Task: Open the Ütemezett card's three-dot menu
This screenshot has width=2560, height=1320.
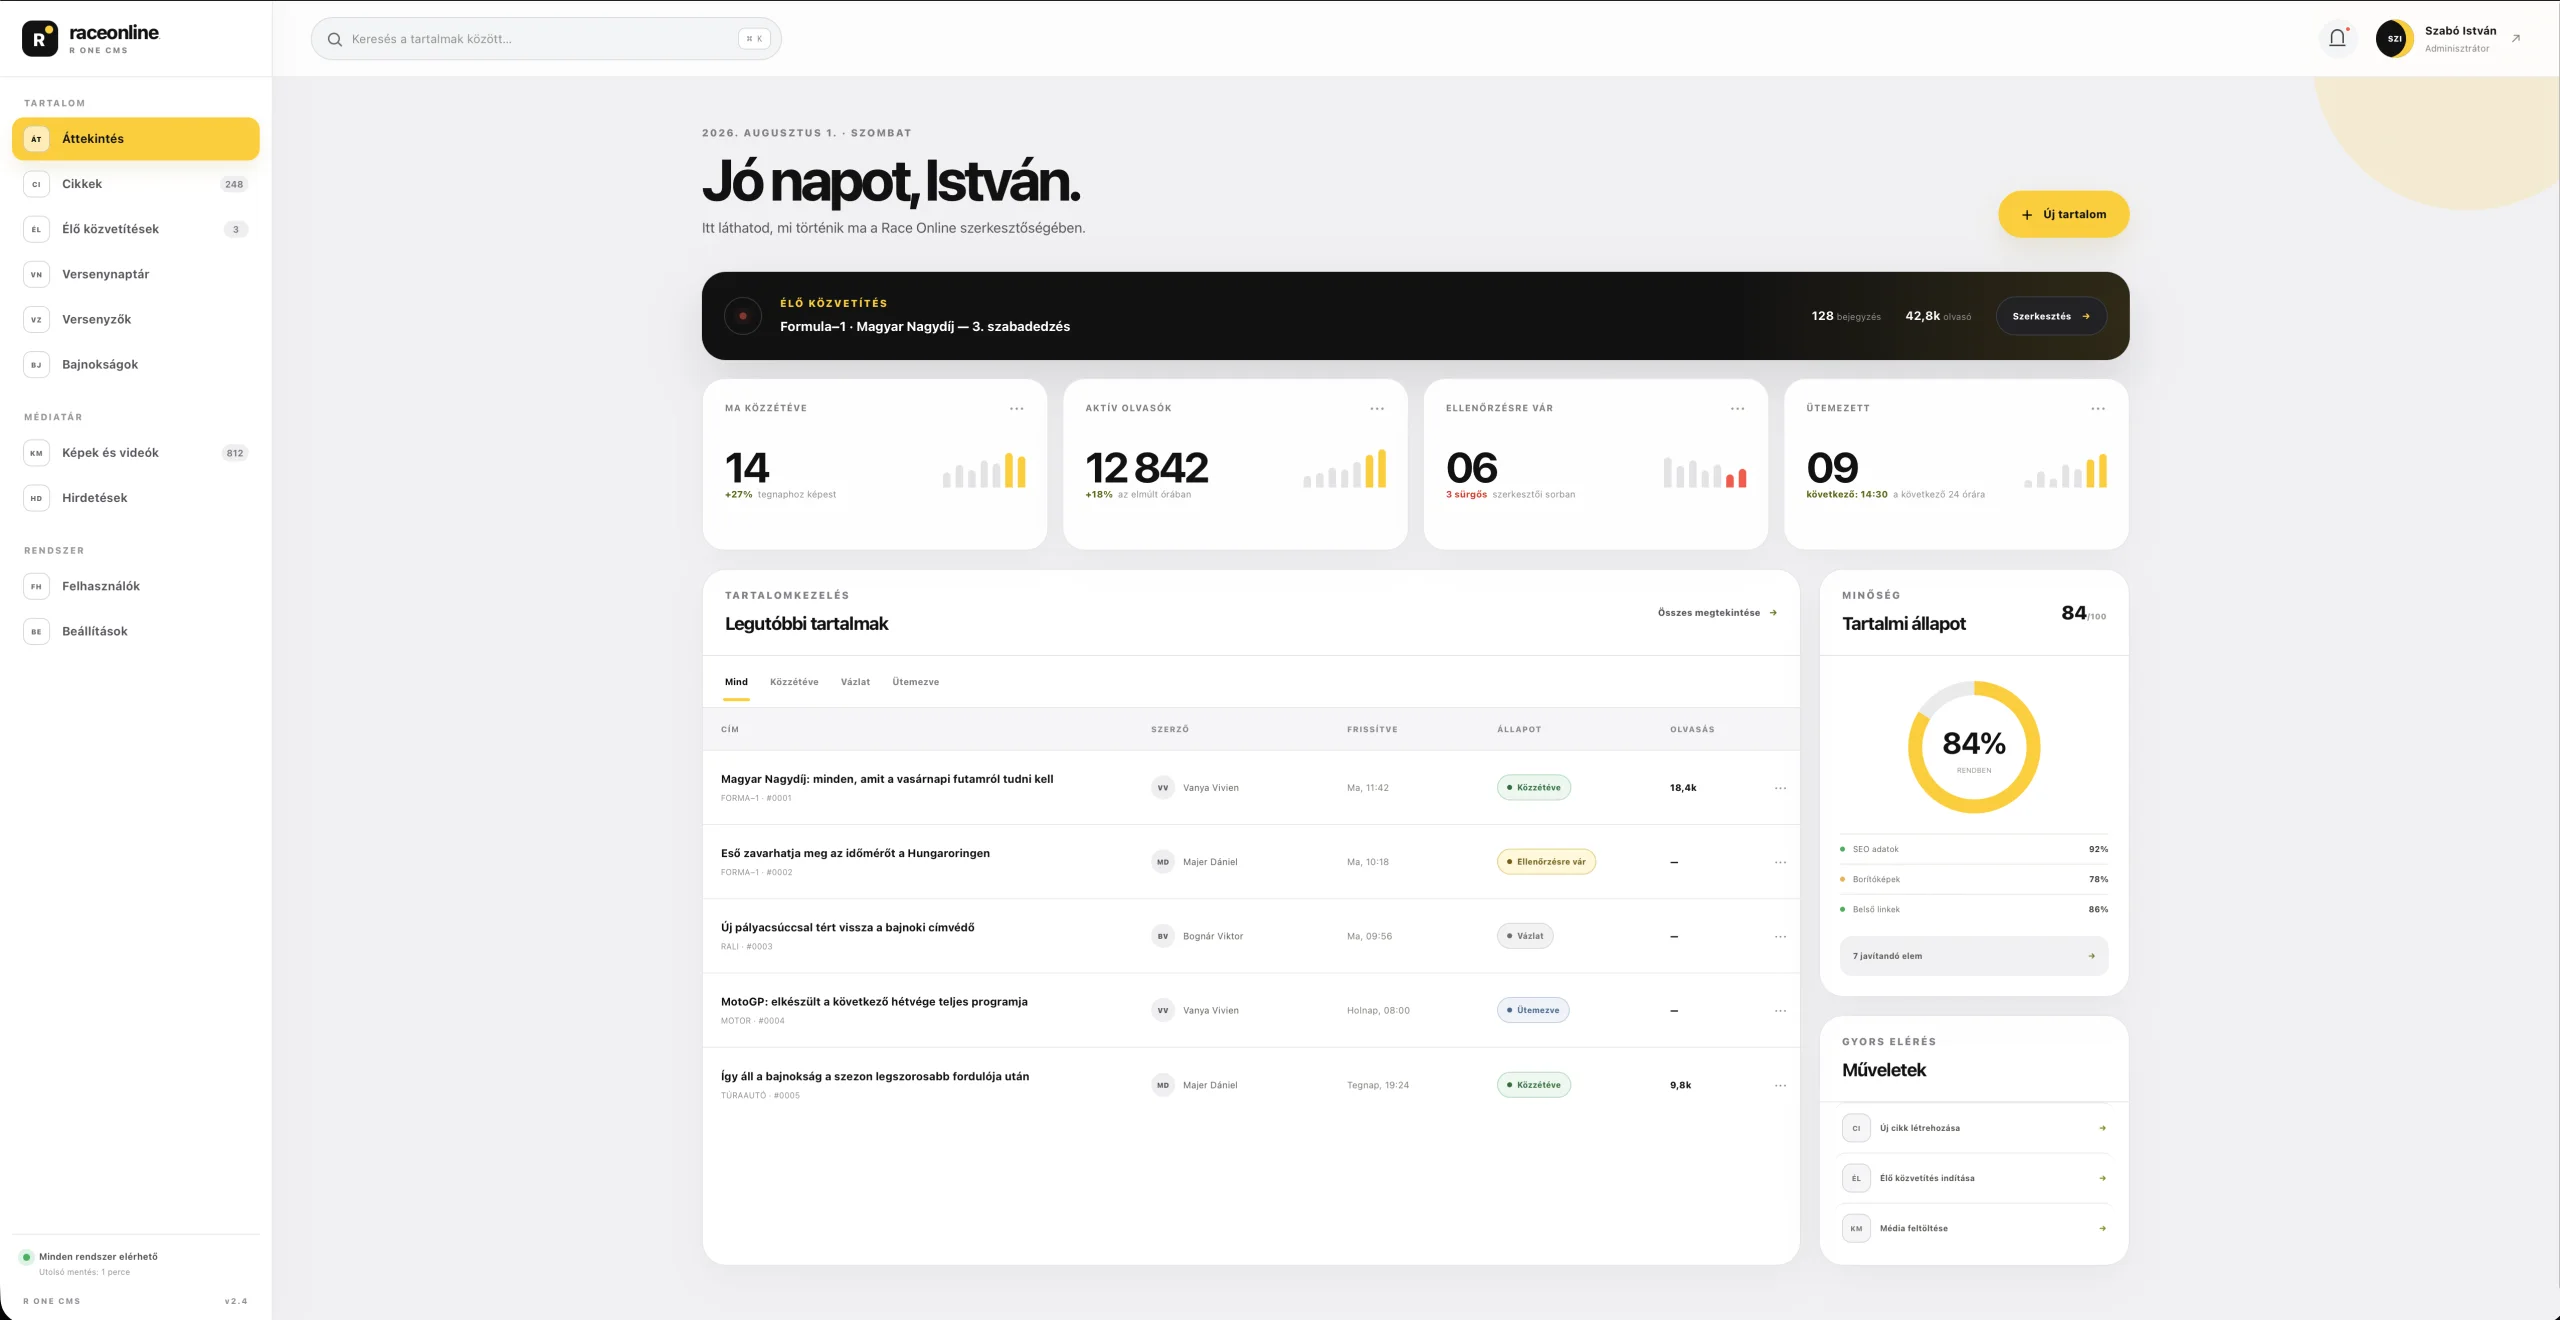Action: click(x=2098, y=408)
